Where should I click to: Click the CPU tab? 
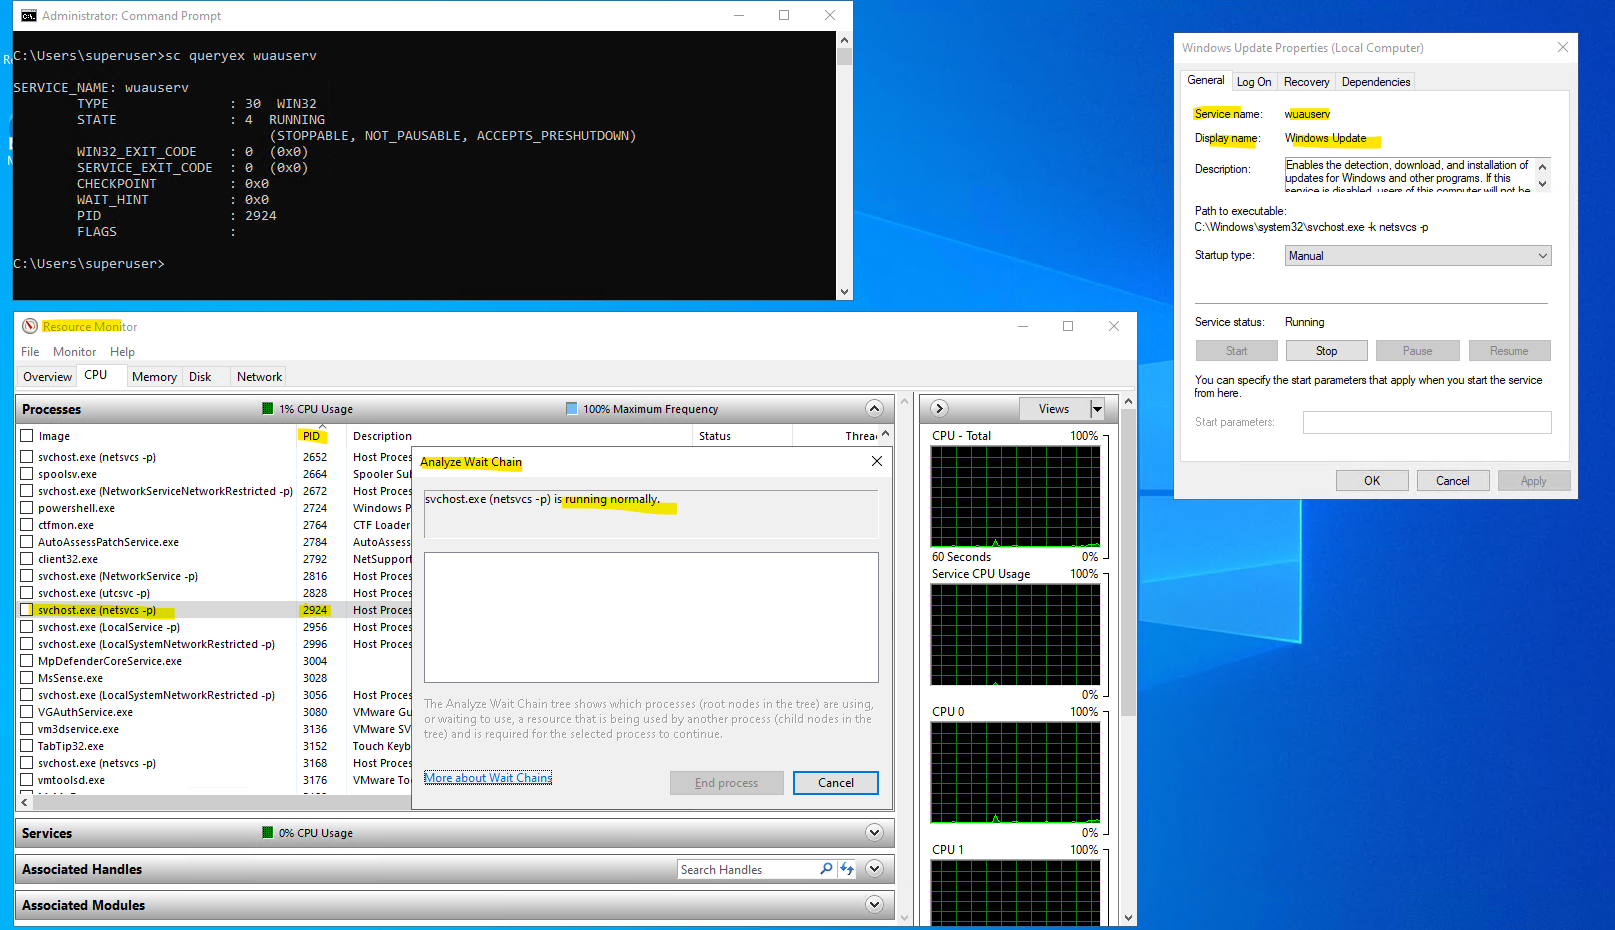coord(96,375)
